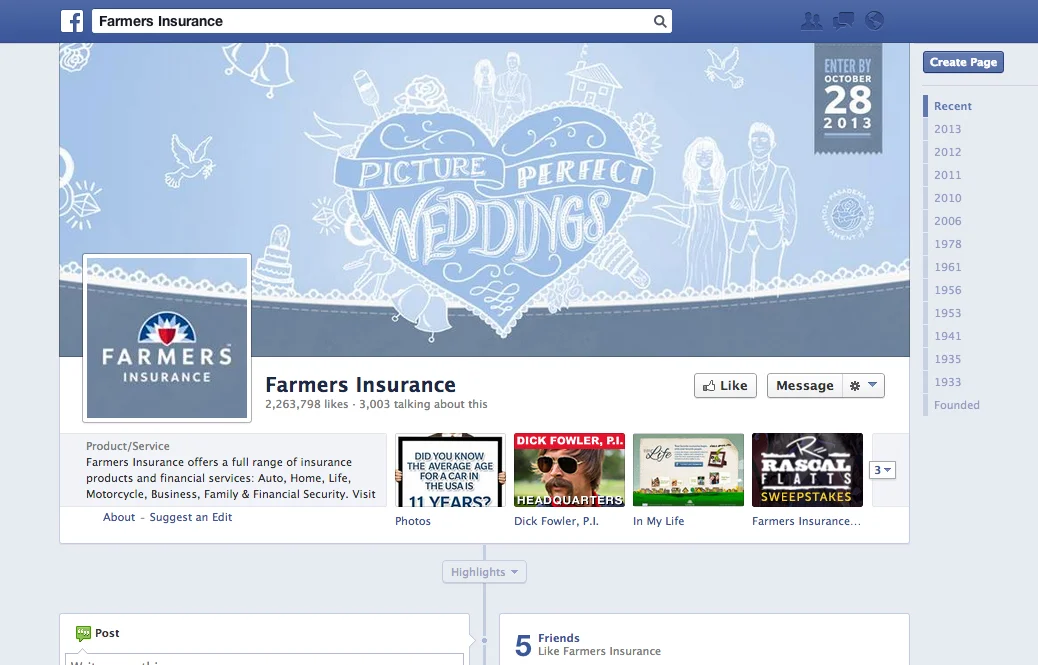1038x665 pixels.
Task: Jump to Founded in timeline
Action: [957, 405]
